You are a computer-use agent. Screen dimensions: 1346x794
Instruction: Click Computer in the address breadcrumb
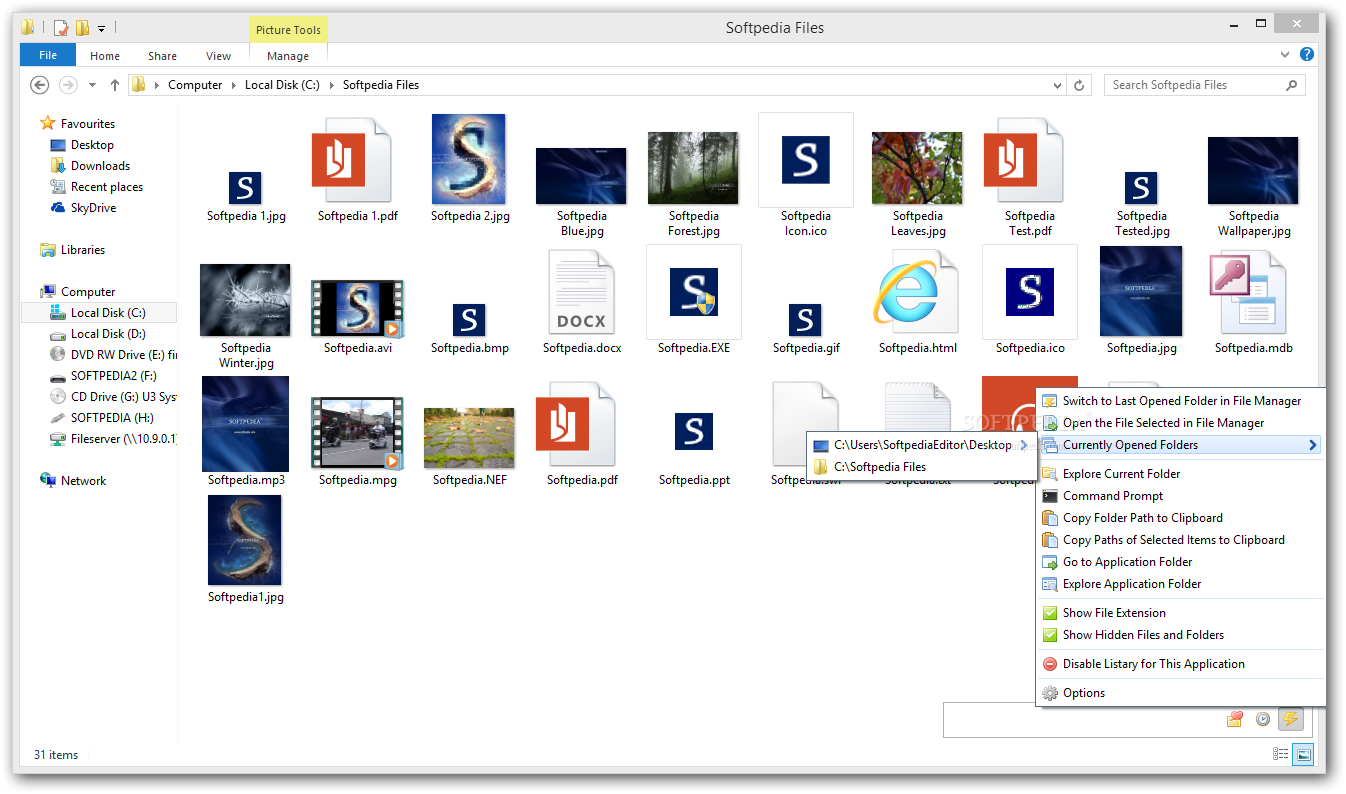(x=195, y=85)
